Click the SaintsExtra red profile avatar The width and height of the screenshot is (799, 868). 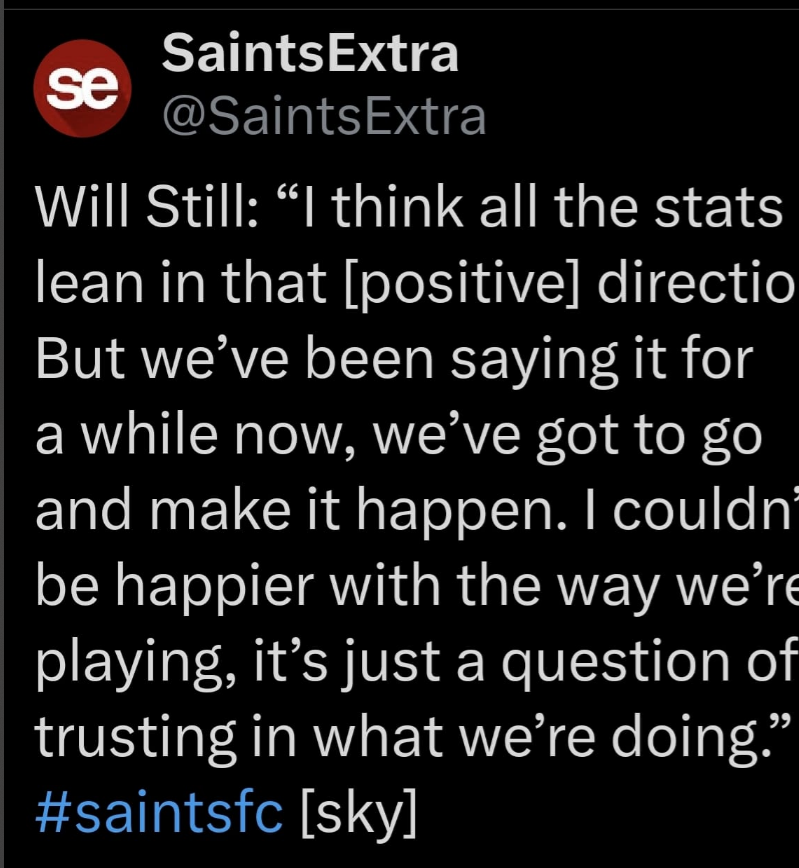point(83,87)
